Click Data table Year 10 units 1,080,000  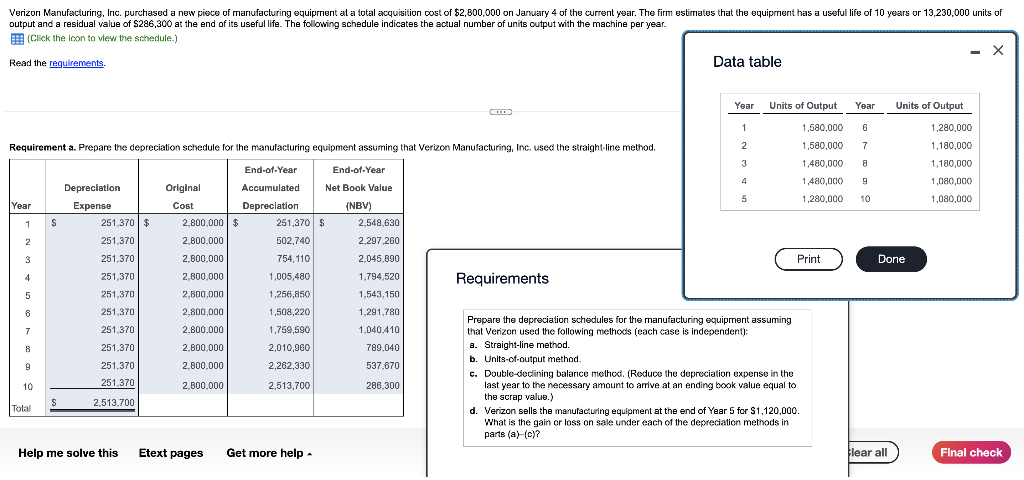pos(951,199)
